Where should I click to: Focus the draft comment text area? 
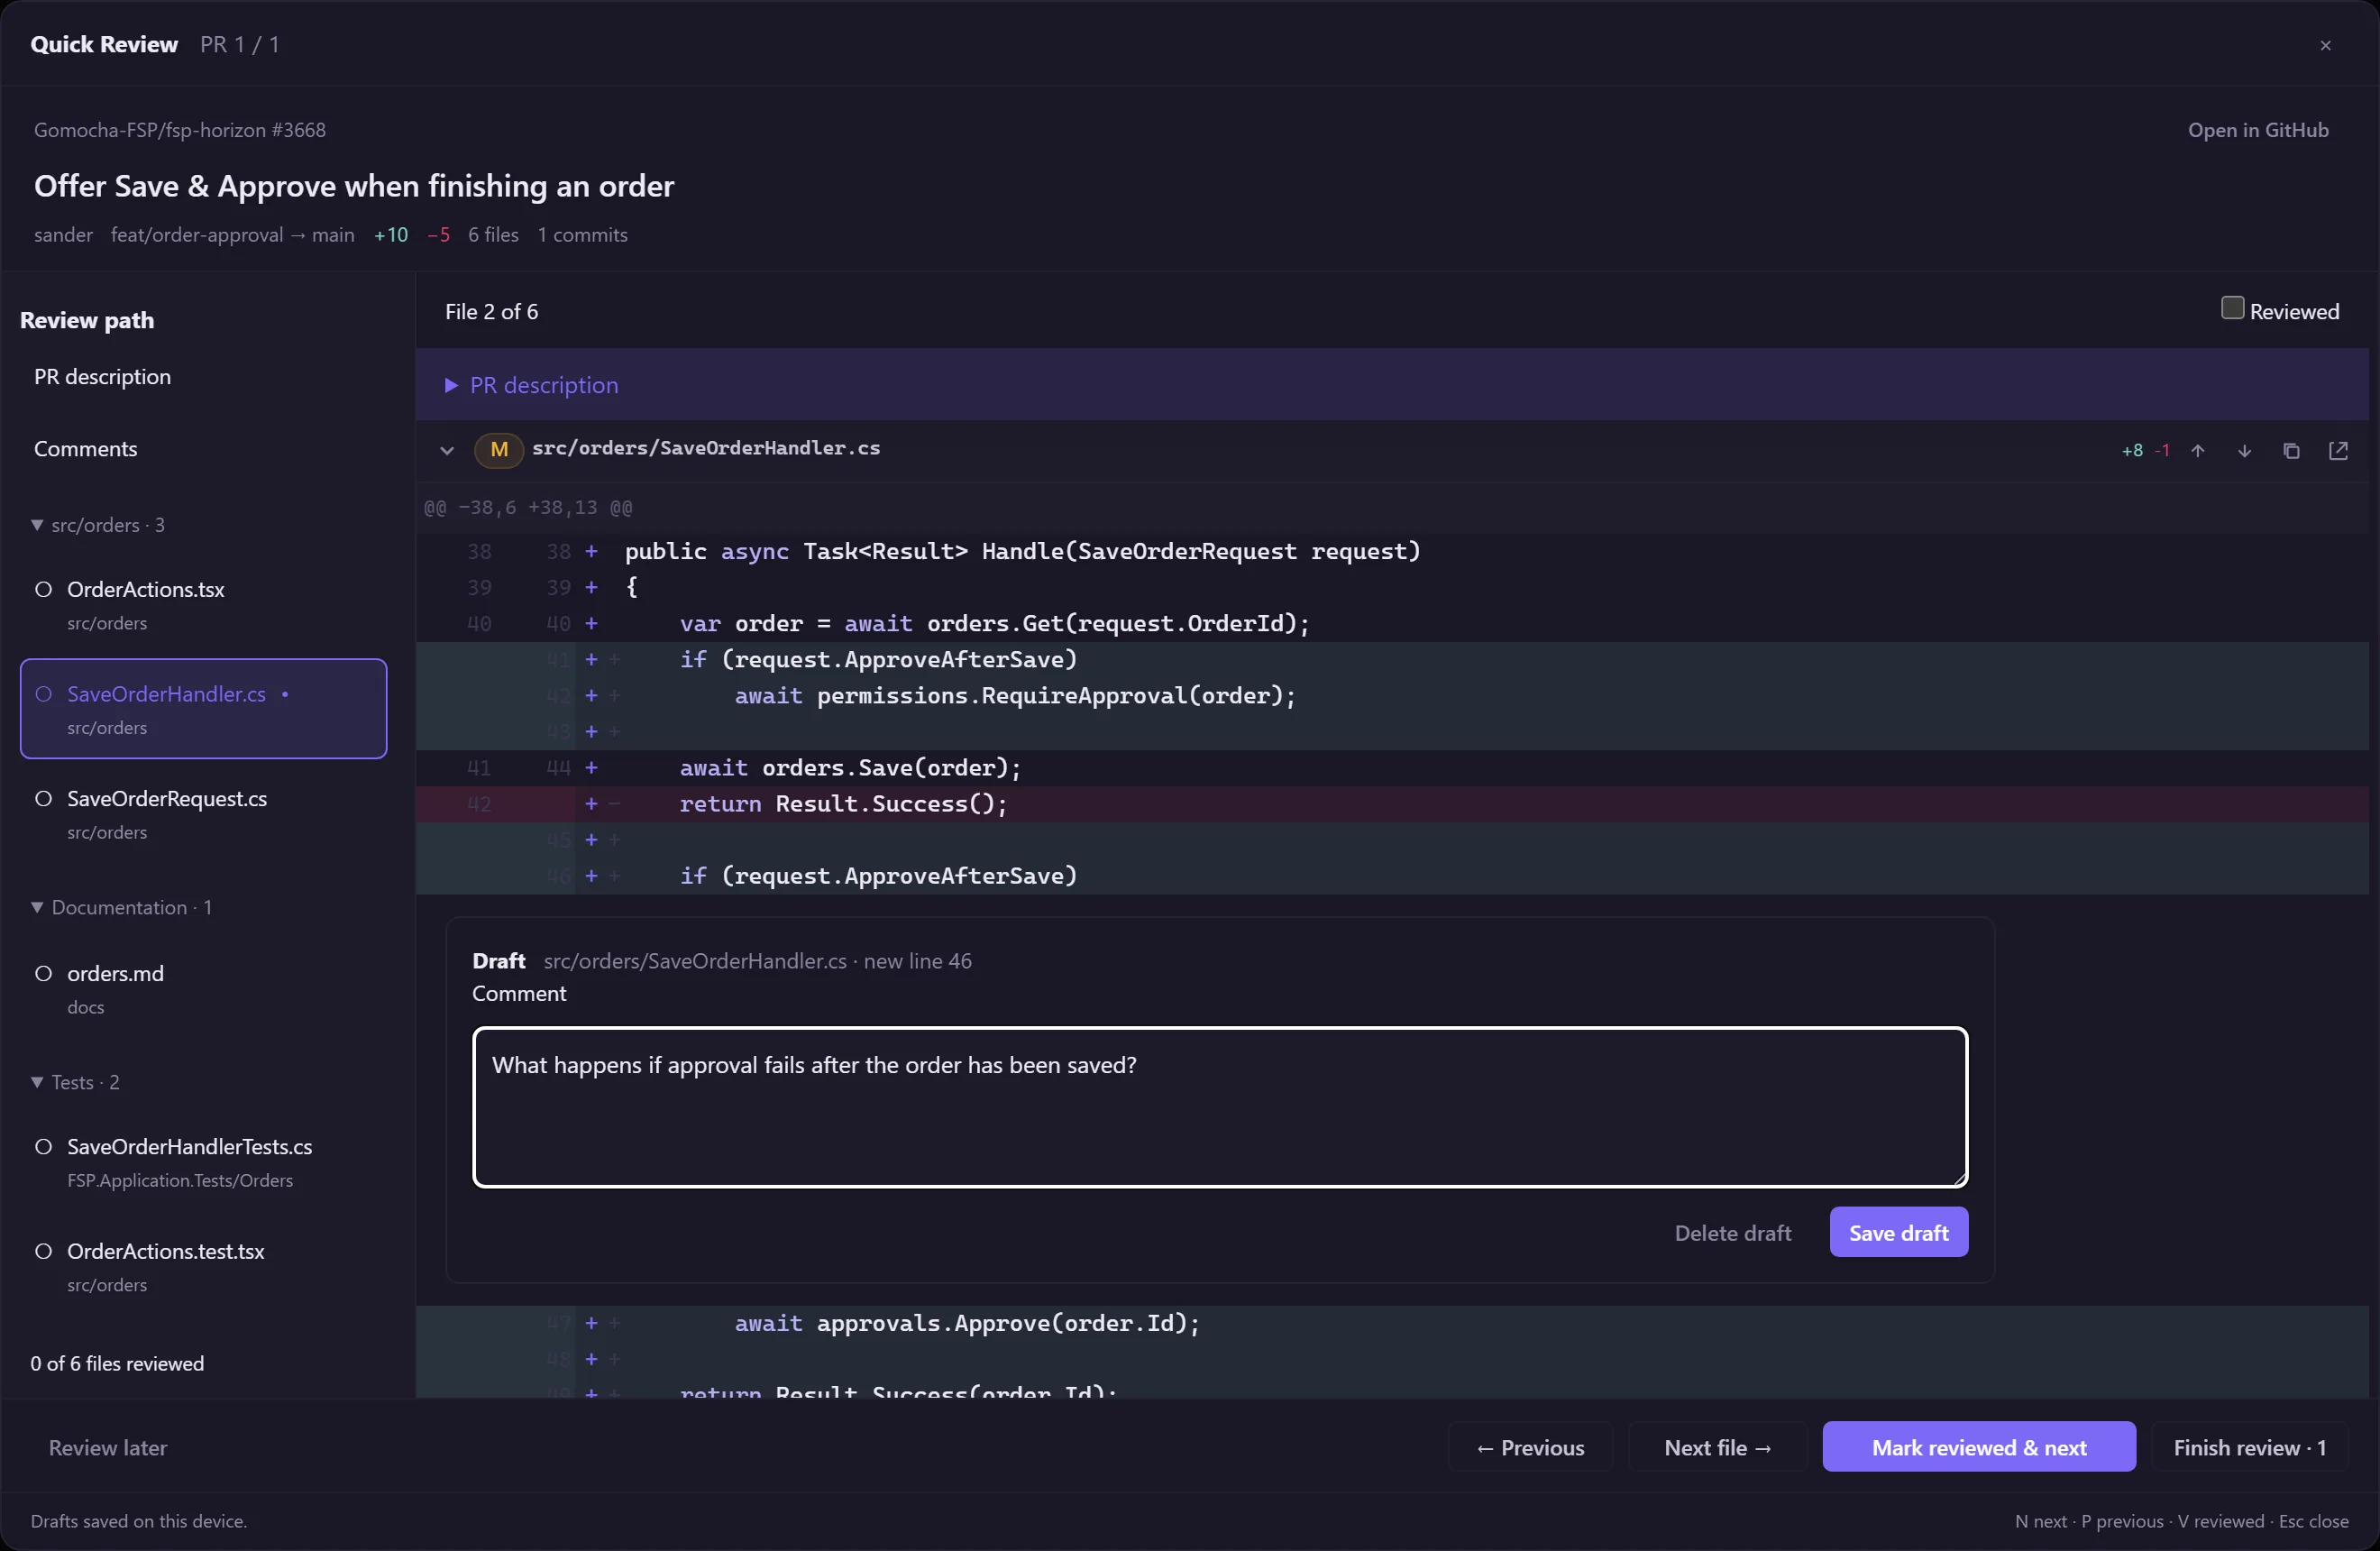[1220, 1107]
